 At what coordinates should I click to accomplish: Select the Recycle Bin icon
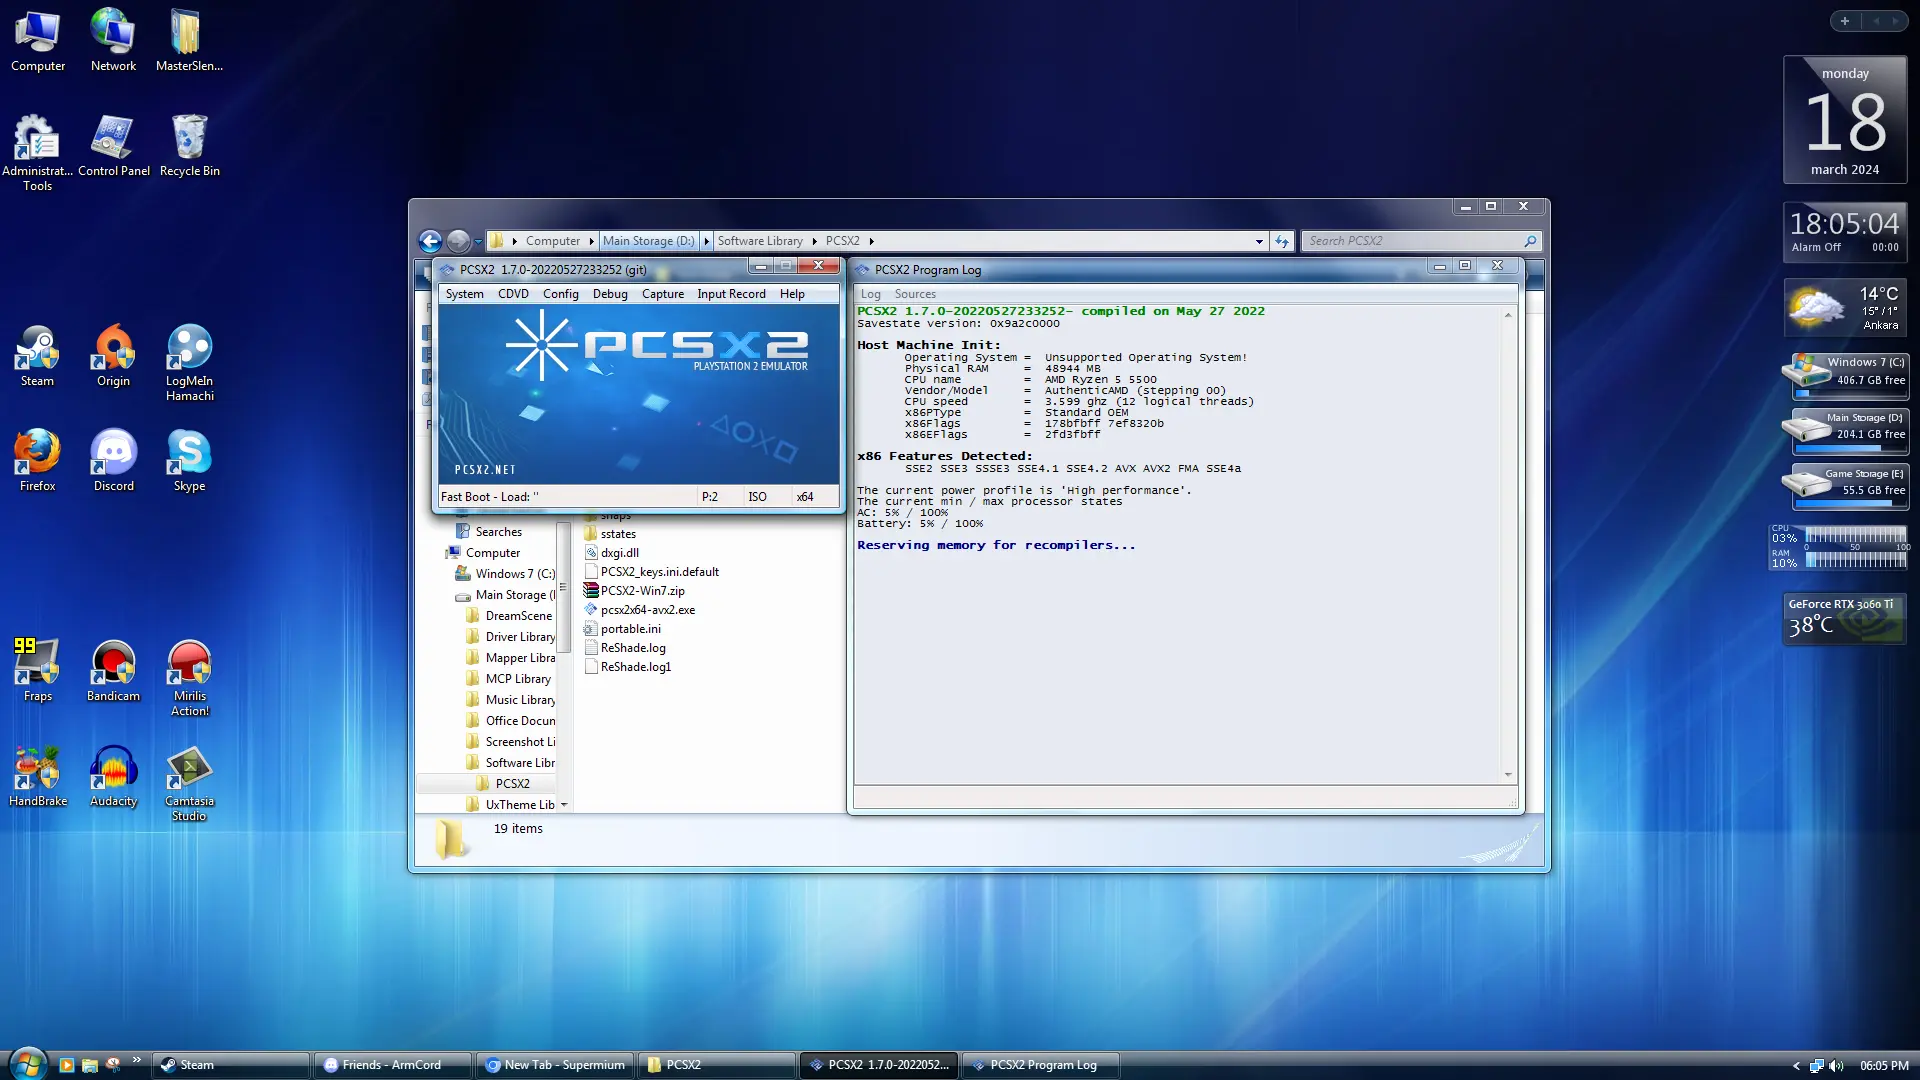pos(190,146)
